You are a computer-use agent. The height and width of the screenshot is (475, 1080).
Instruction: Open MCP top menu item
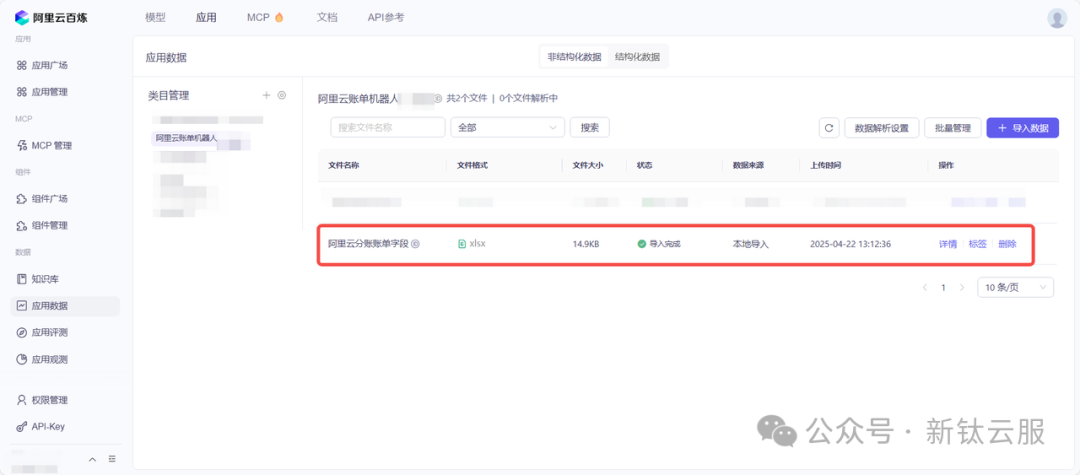tap(265, 18)
